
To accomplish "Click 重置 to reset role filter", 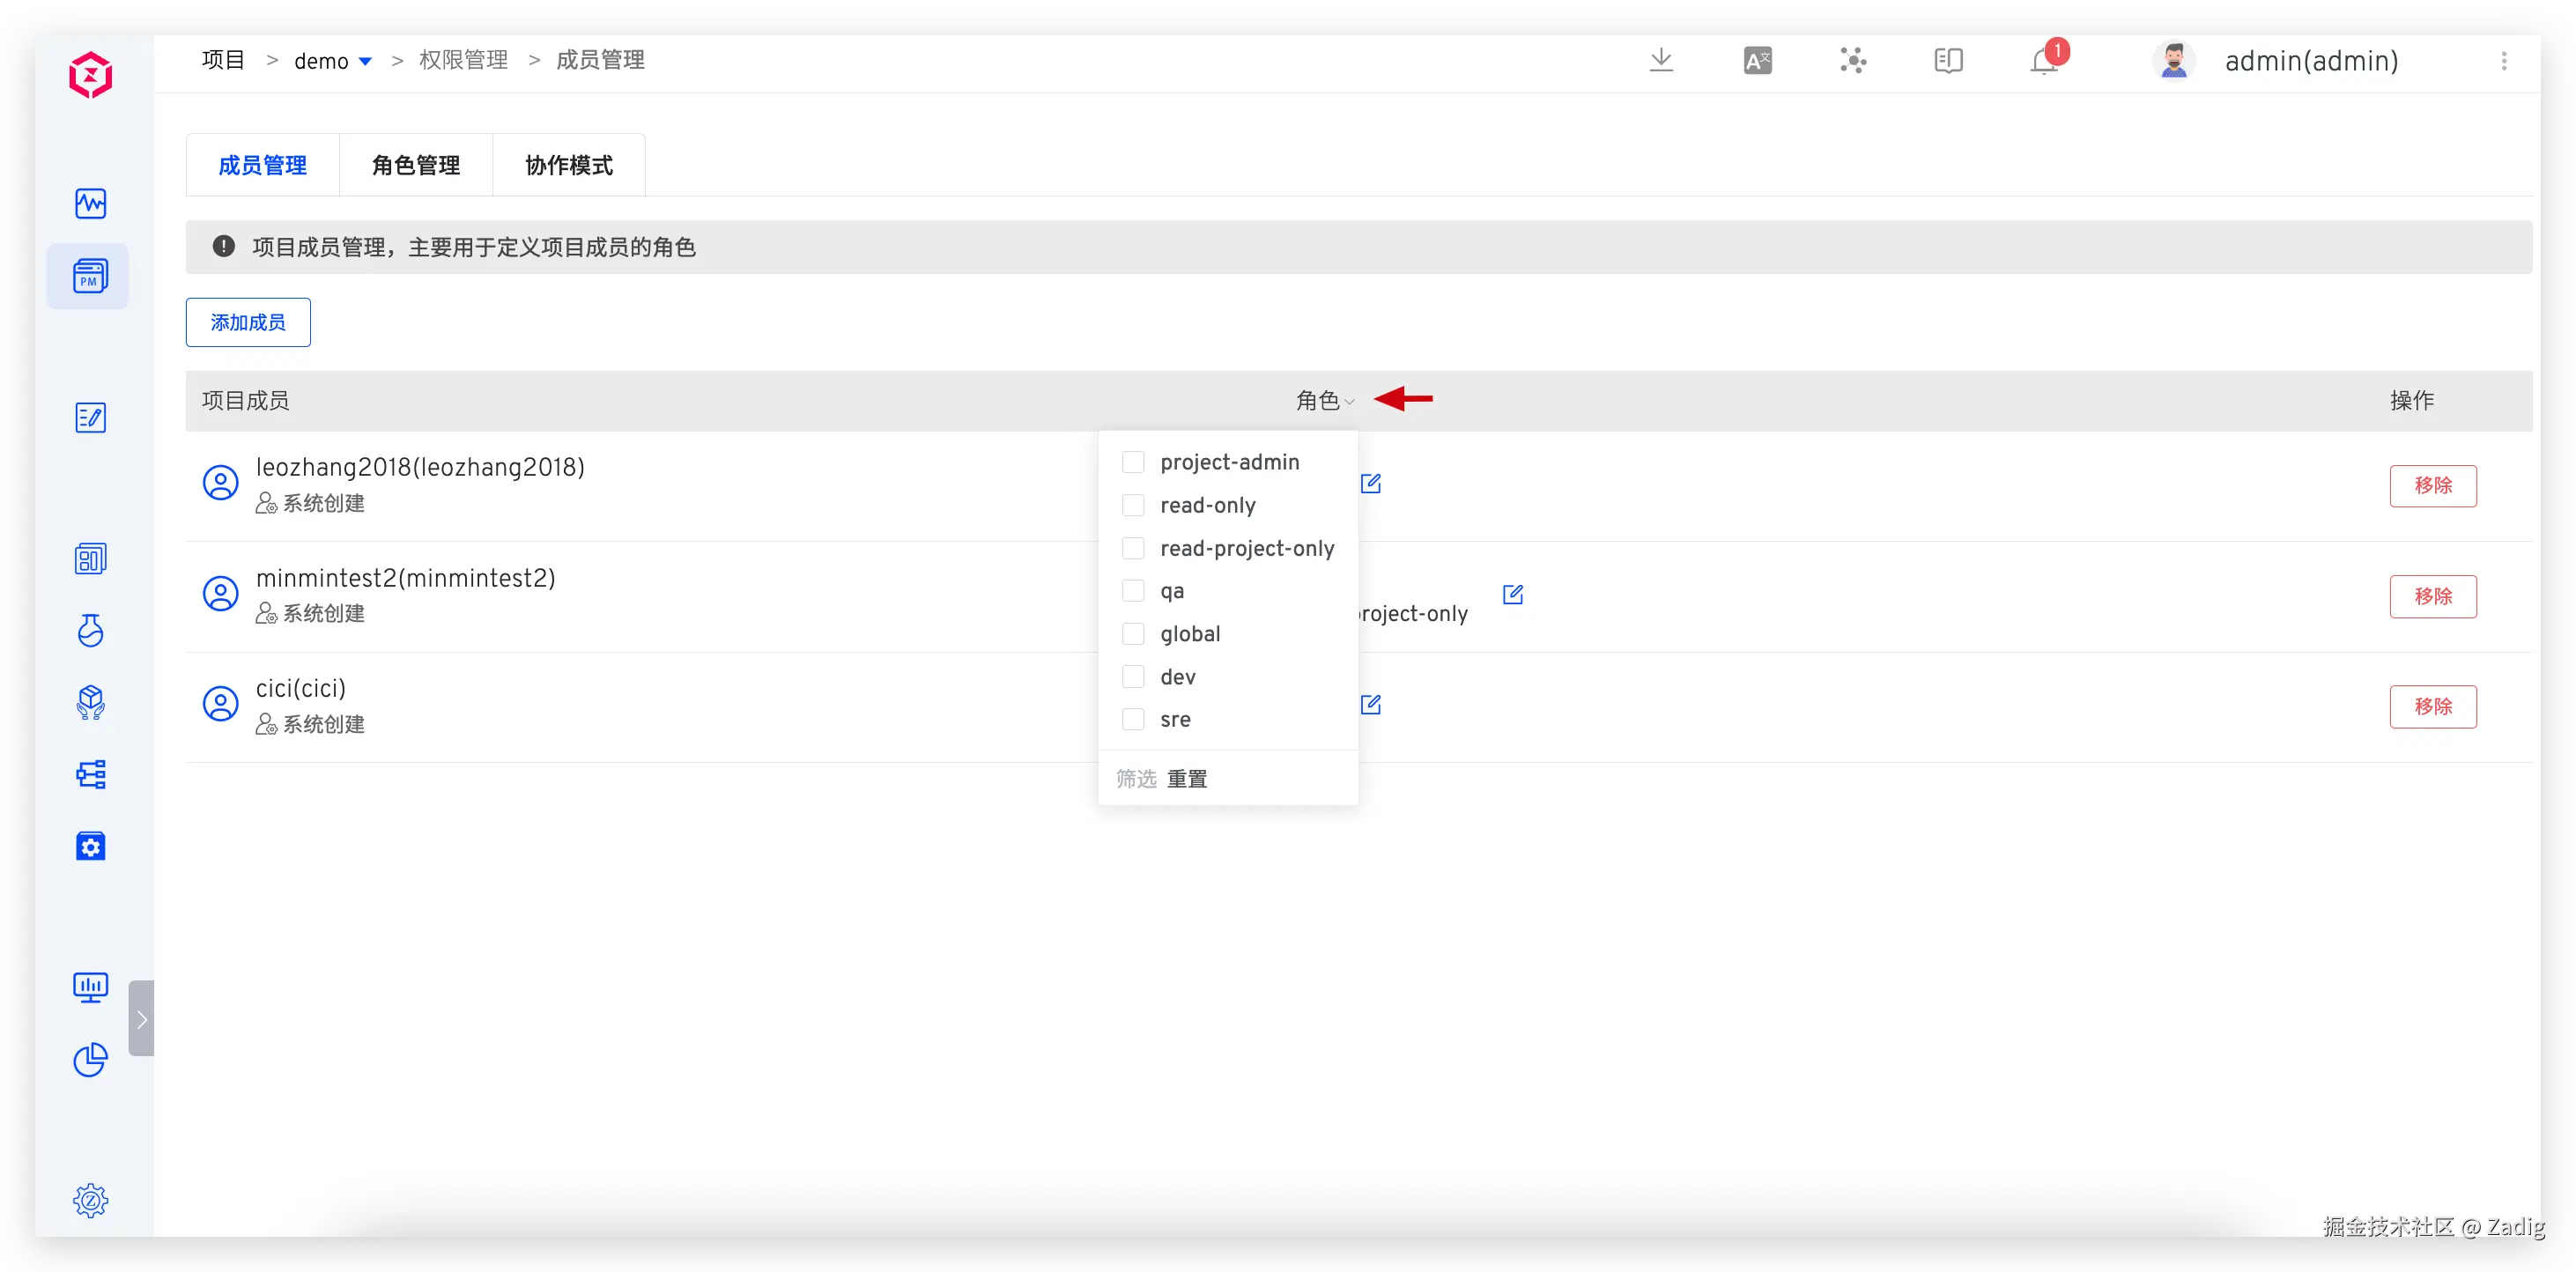I will [x=1187, y=779].
